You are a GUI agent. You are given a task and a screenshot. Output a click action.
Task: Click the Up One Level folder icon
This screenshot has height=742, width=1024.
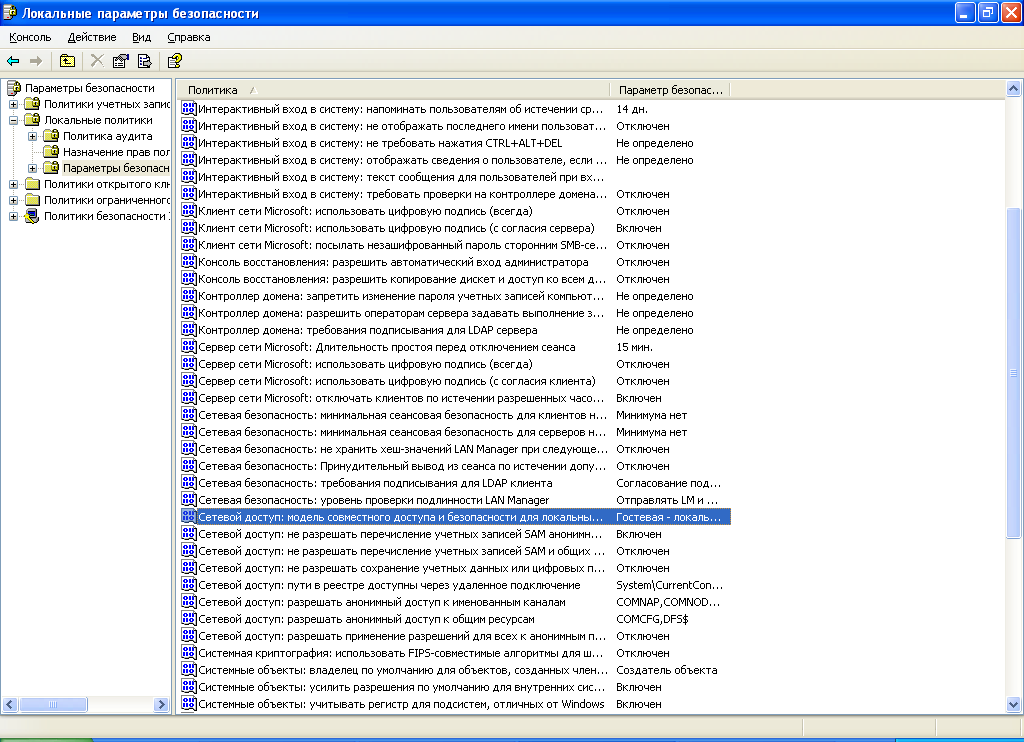point(67,61)
